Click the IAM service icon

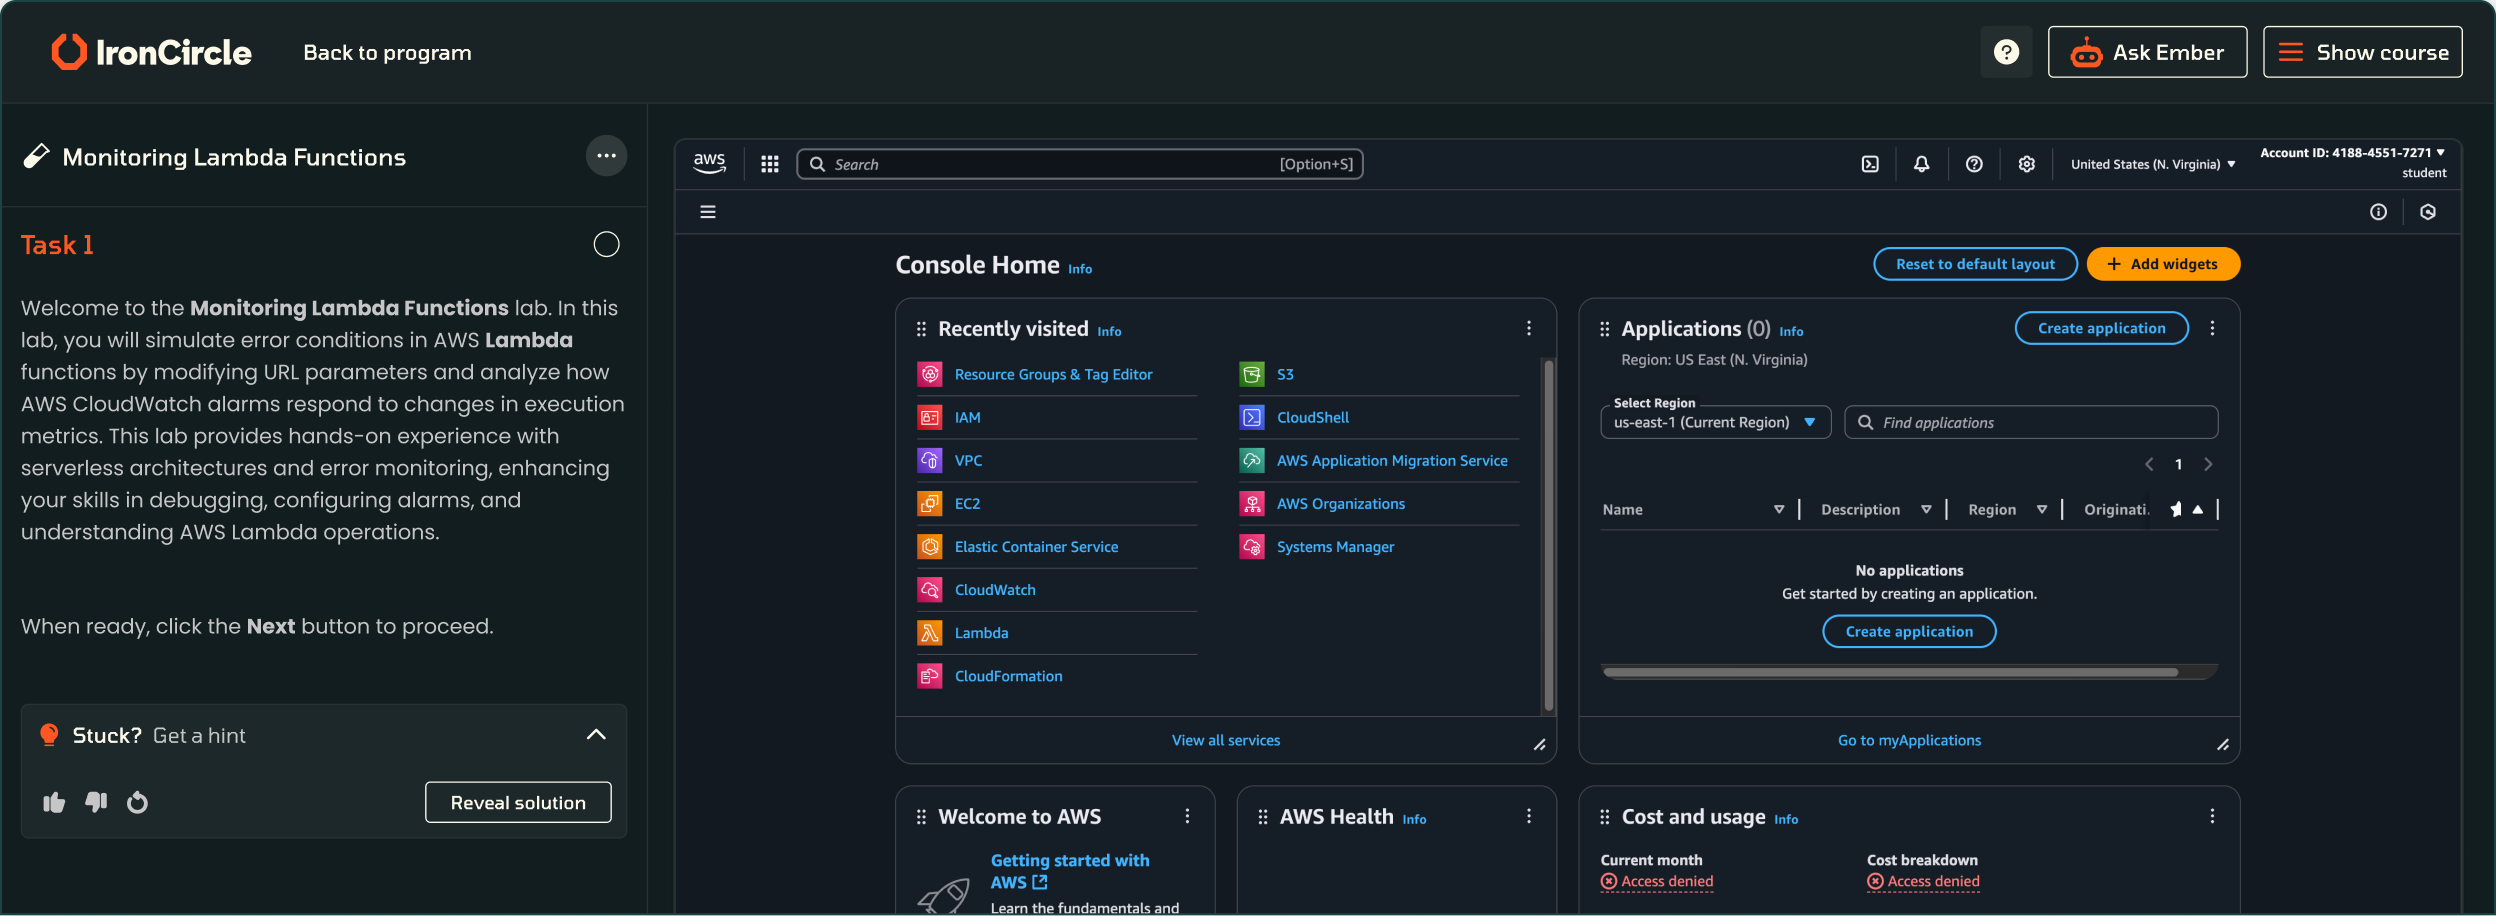[x=930, y=417]
